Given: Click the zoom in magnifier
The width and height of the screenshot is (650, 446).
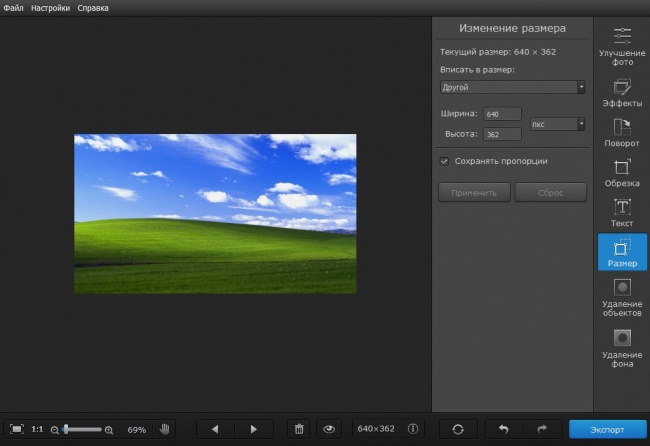Looking at the screenshot, I should tap(109, 430).
